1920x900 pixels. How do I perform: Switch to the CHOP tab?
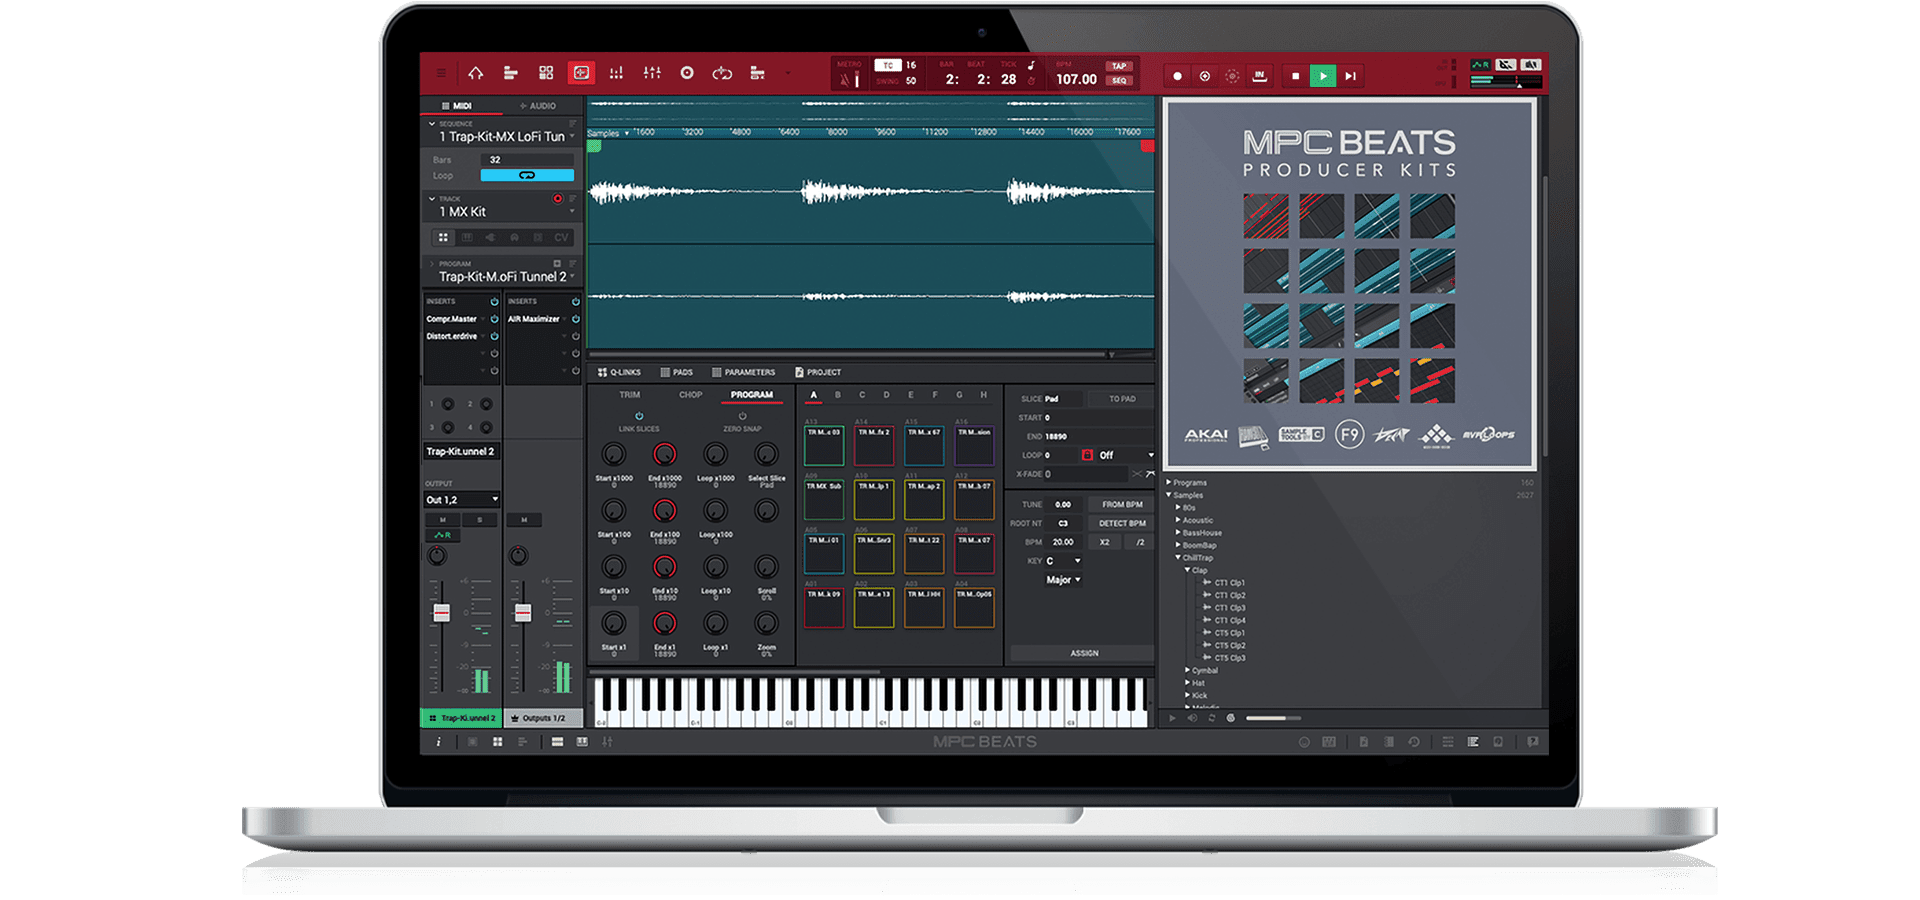[690, 394]
